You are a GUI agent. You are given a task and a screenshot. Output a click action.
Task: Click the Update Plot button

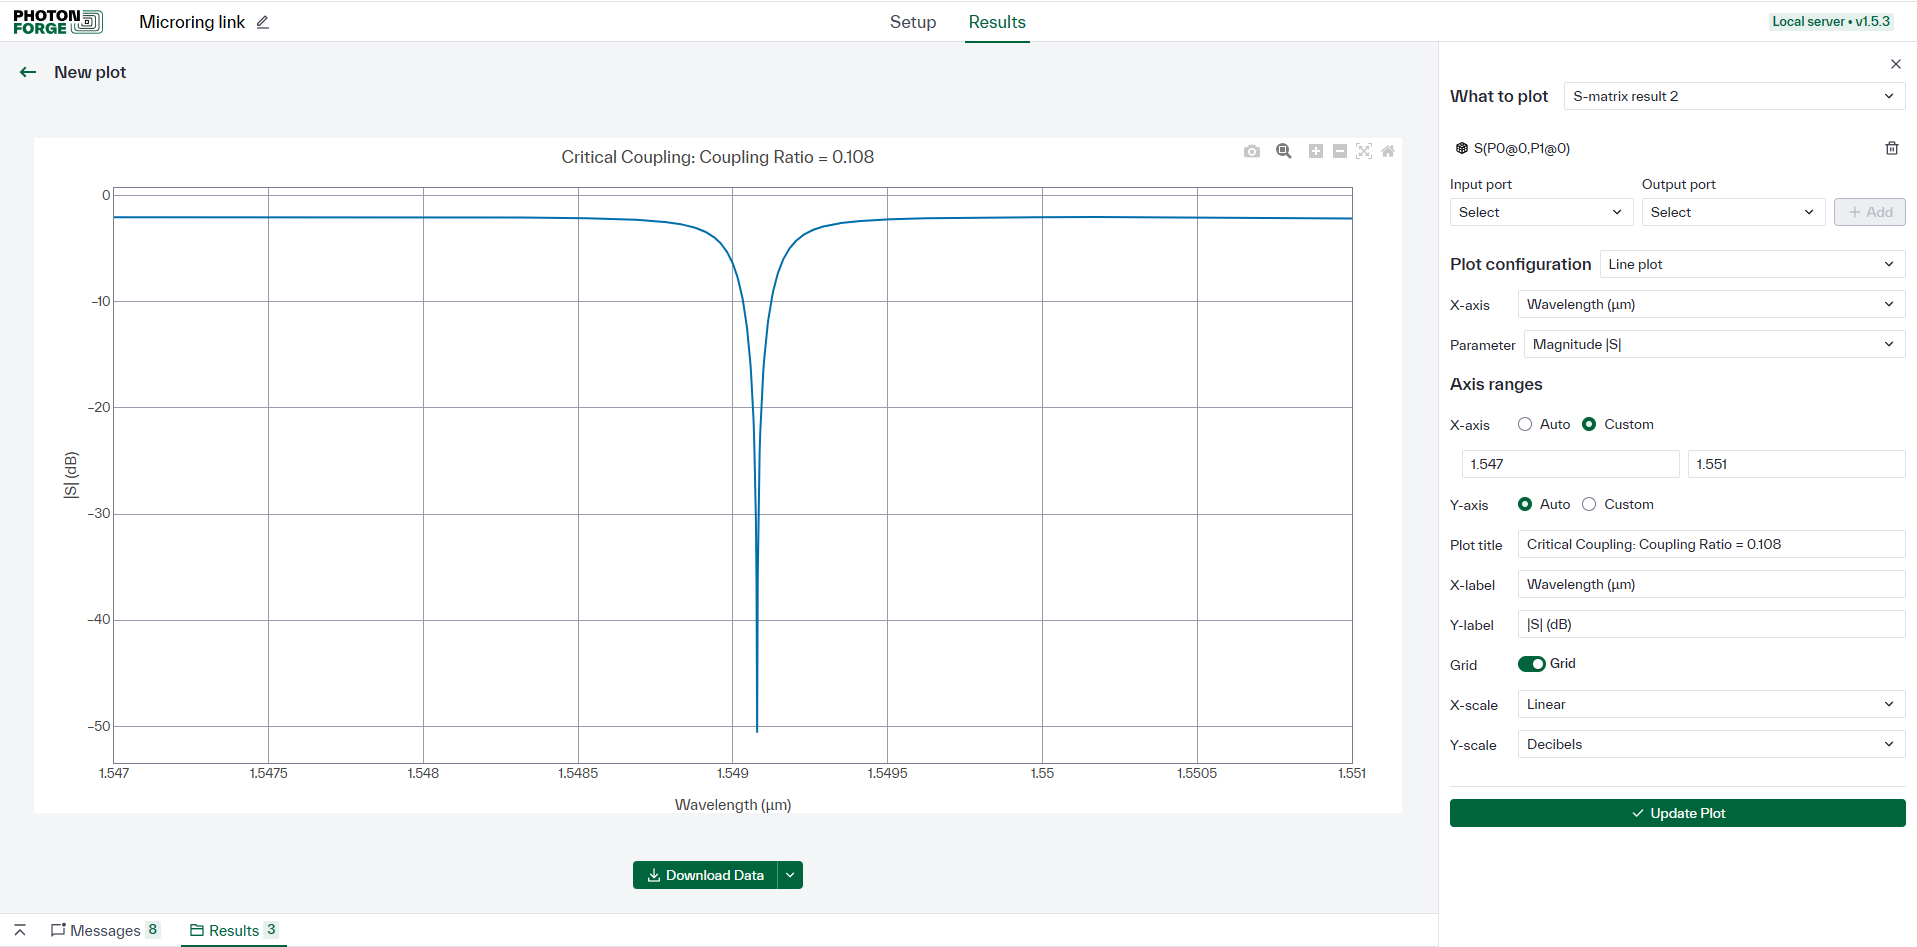click(1677, 813)
